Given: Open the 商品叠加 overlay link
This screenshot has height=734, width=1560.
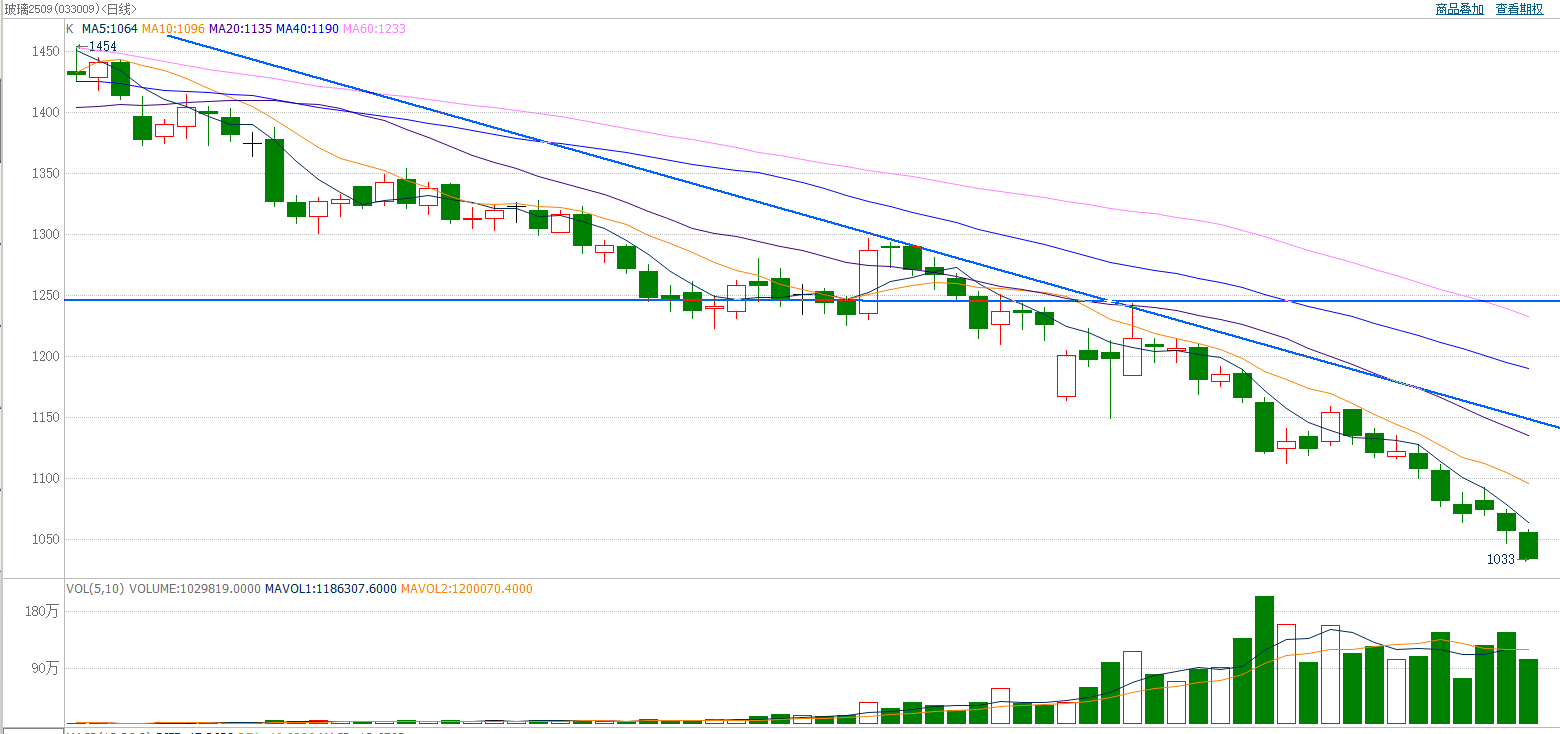Looking at the screenshot, I should click(1459, 9).
